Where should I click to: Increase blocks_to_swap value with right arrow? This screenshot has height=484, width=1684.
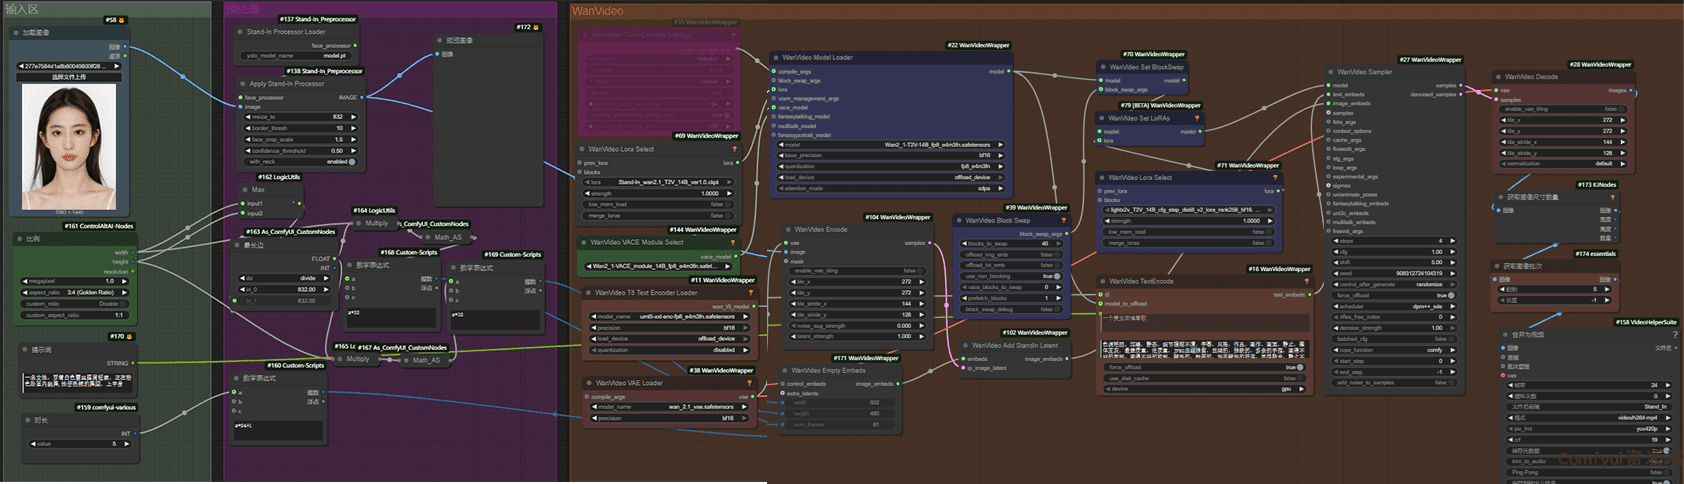tap(1059, 243)
